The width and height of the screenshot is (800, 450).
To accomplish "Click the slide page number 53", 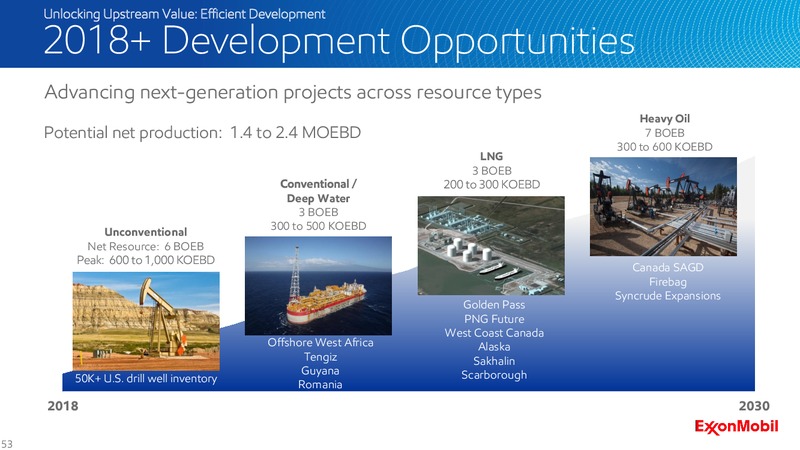I will 7,444.
